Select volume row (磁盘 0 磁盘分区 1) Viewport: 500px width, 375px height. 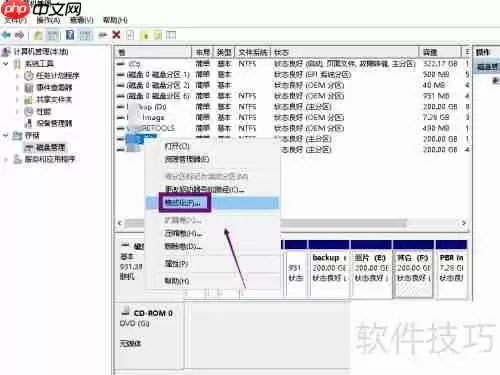[x=158, y=74]
